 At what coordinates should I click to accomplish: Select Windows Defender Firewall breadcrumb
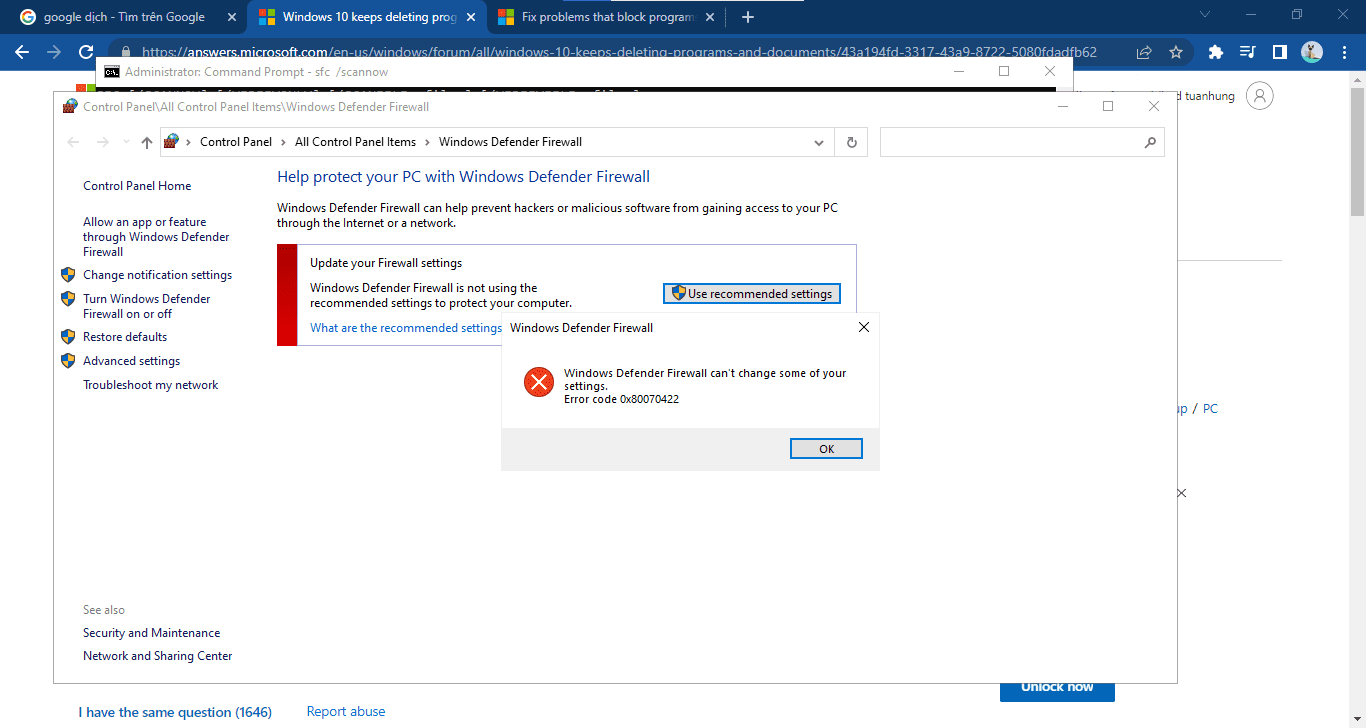click(x=510, y=142)
